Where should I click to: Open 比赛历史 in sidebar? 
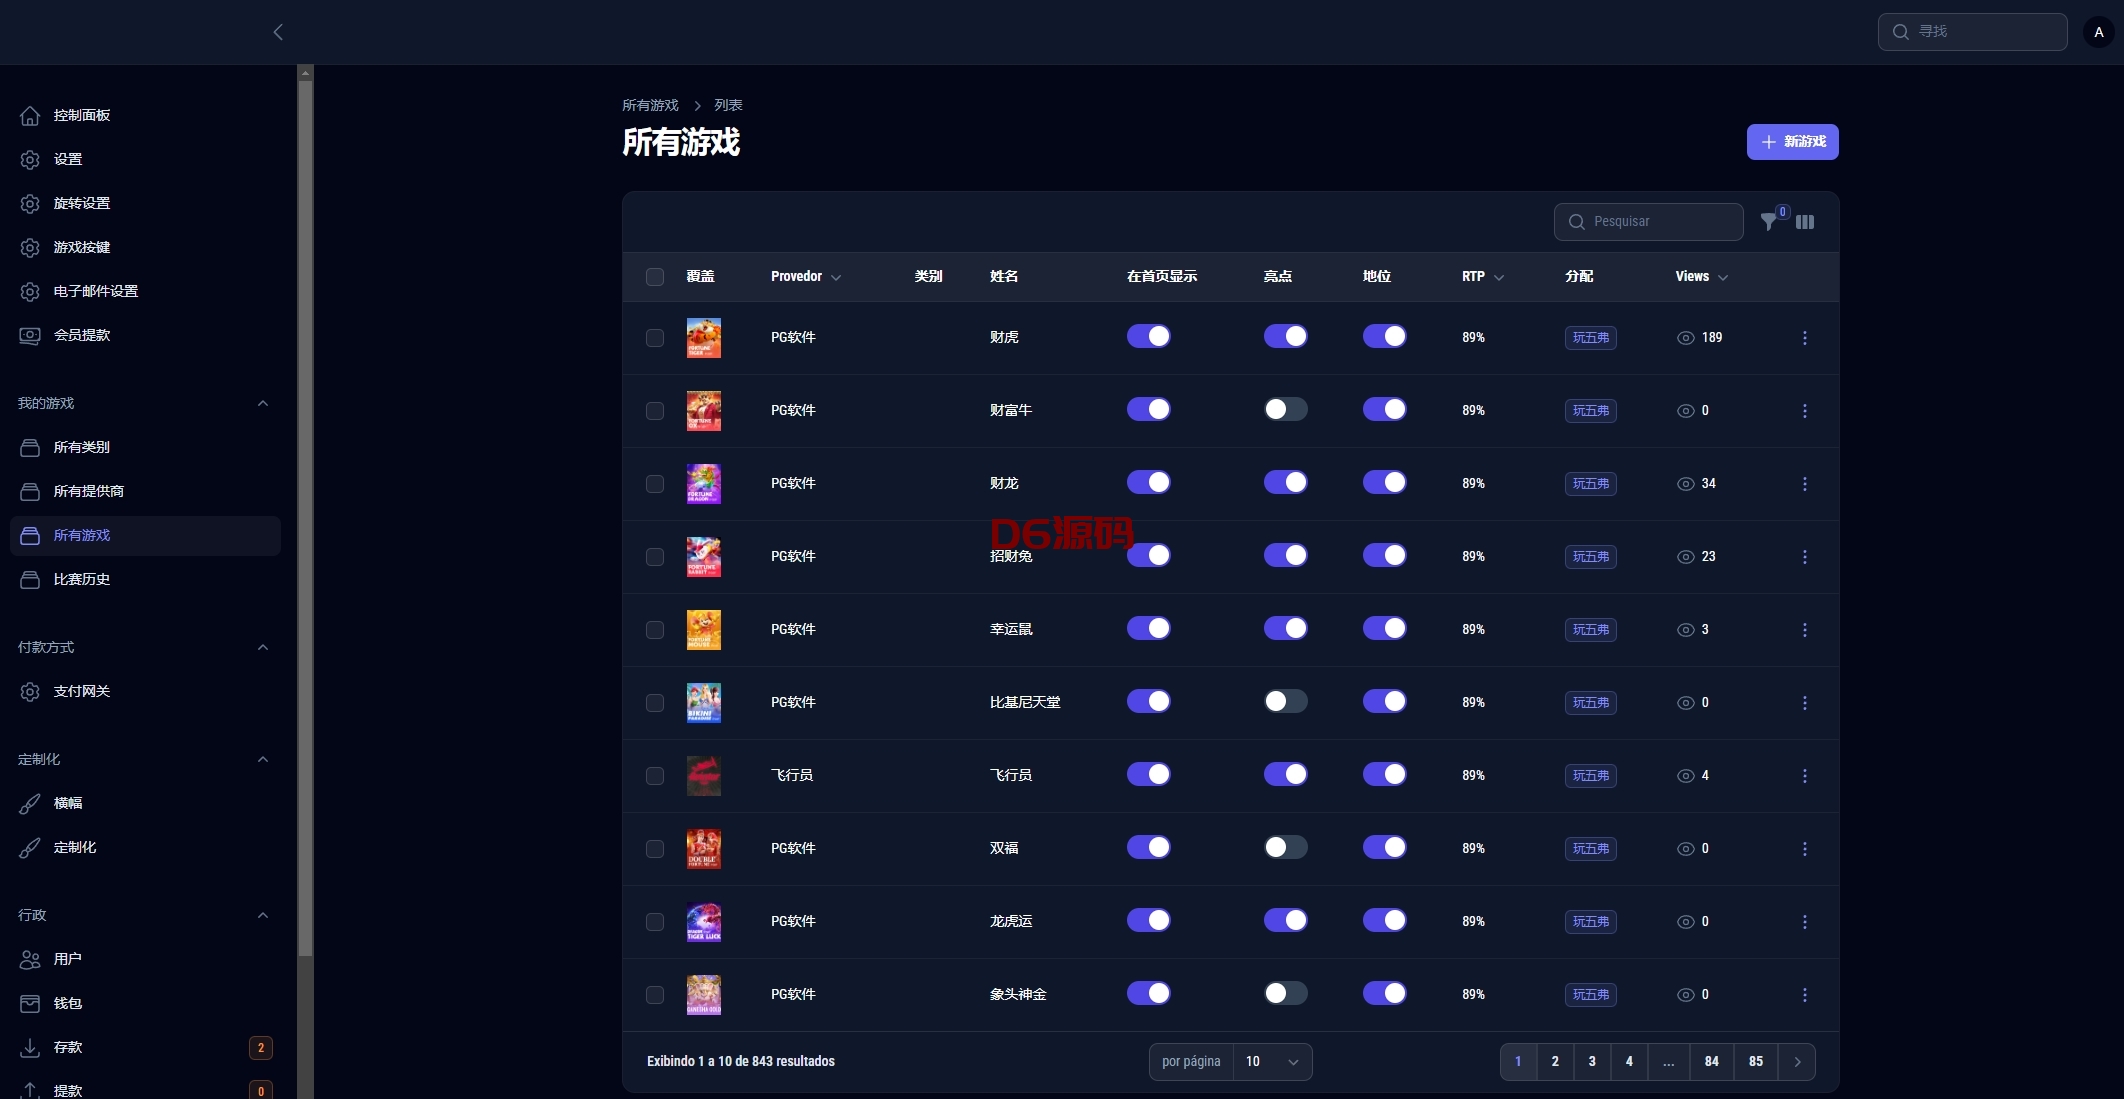145,580
